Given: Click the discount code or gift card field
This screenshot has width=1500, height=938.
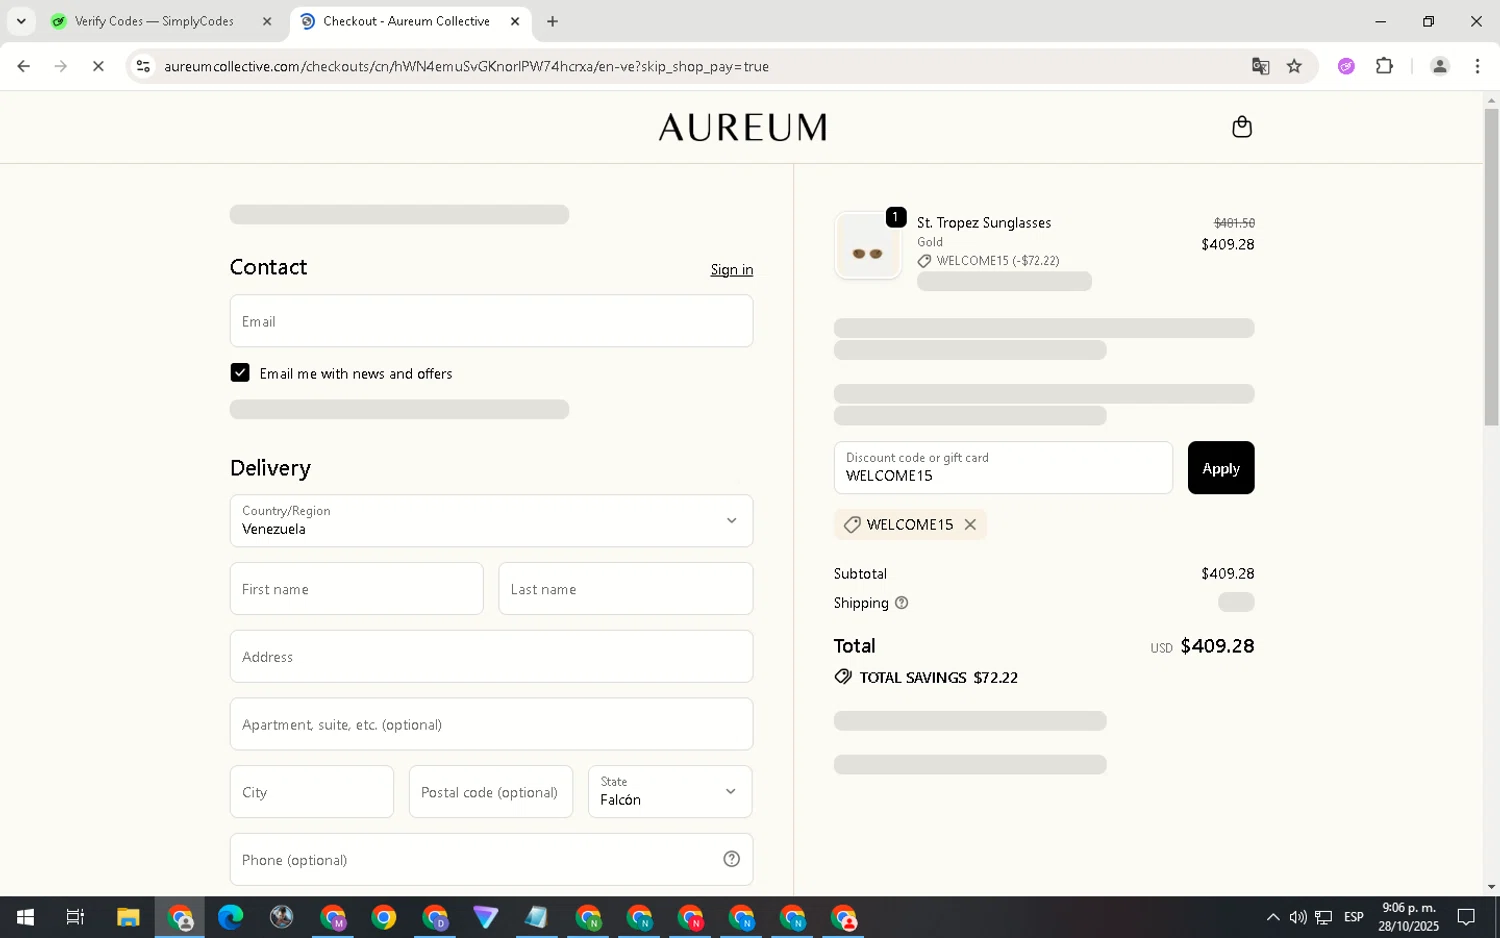Looking at the screenshot, I should coord(1003,468).
